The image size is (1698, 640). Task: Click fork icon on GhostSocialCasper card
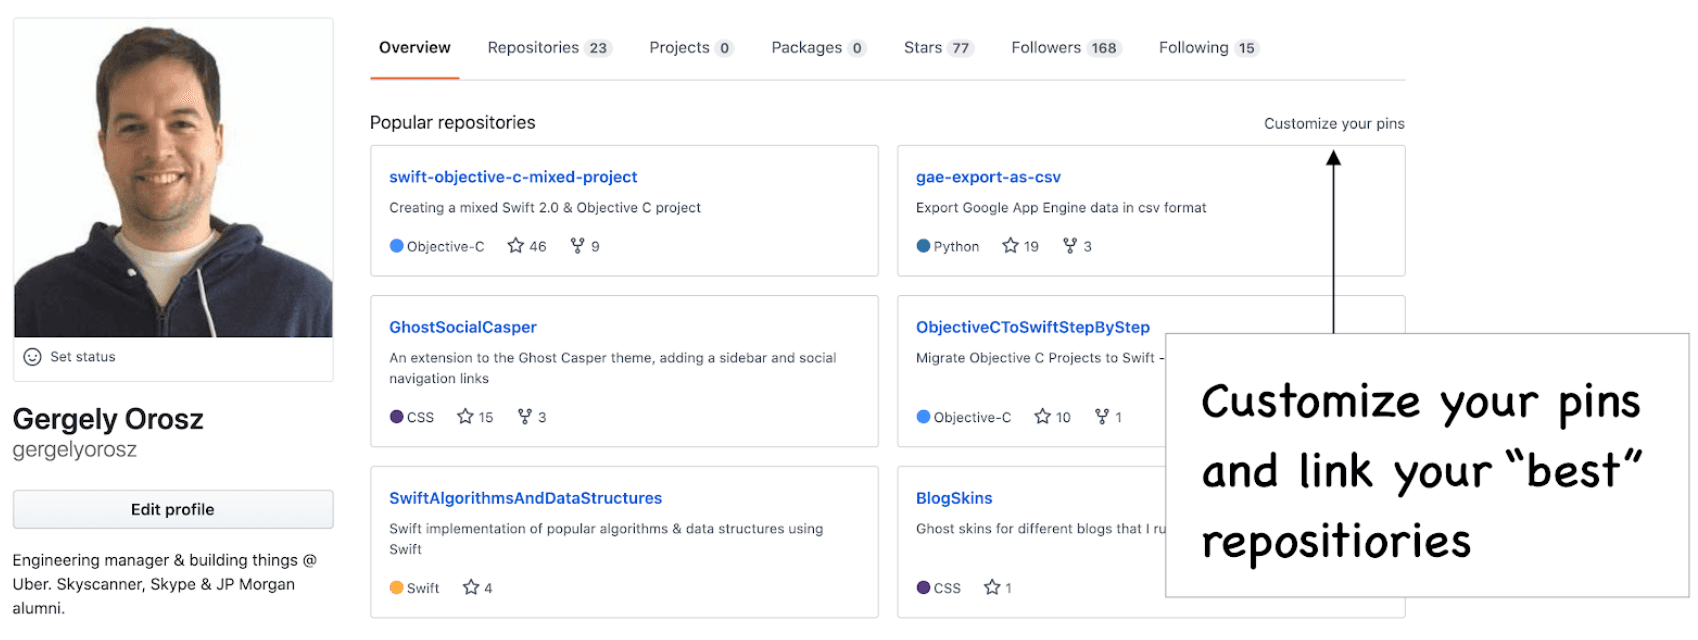[x=525, y=417]
